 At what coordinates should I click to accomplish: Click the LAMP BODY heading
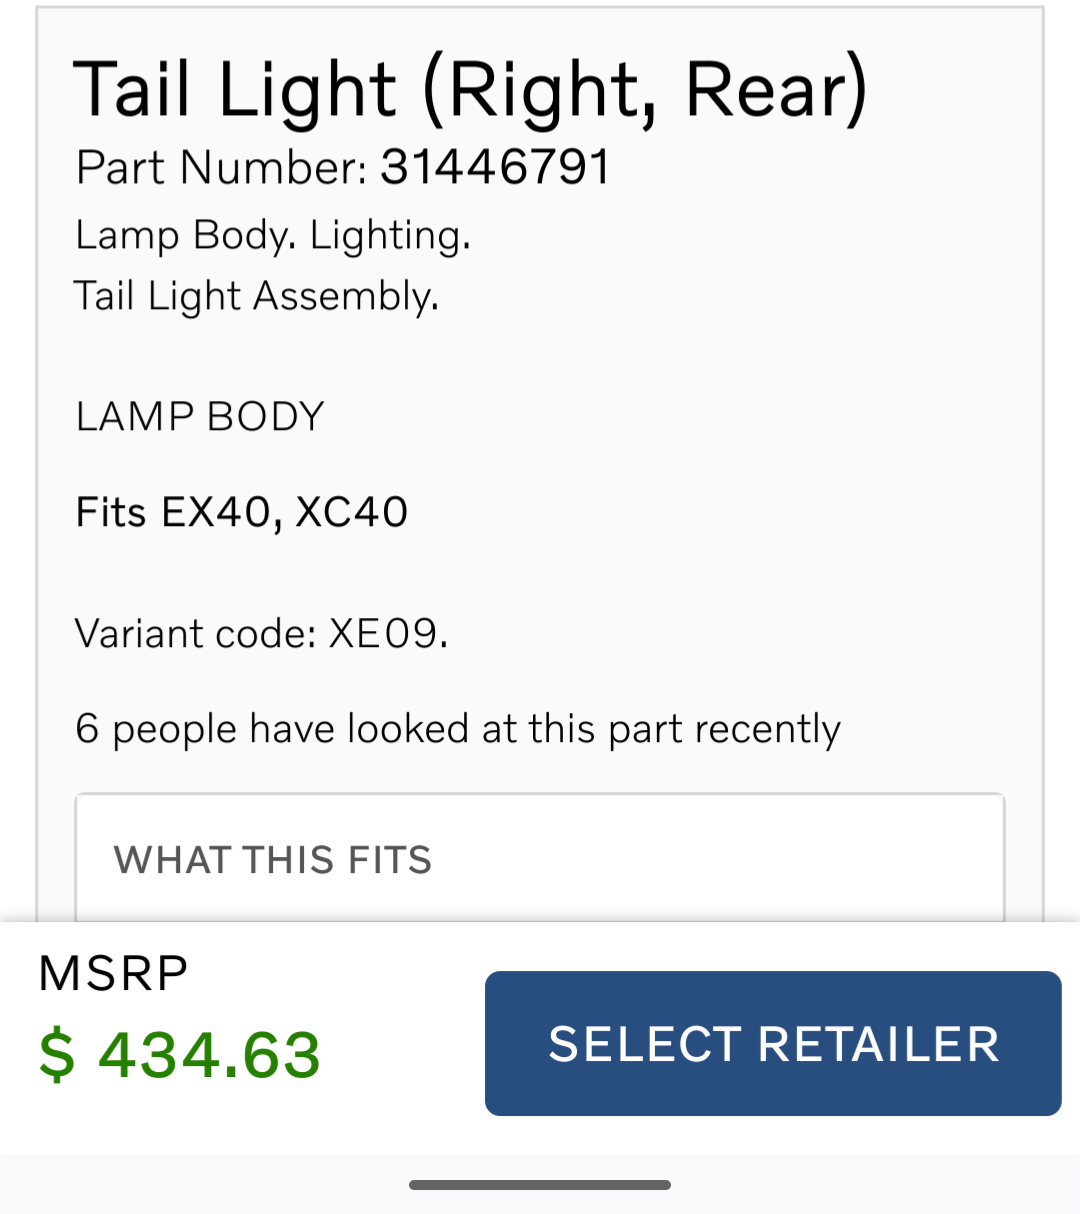click(x=200, y=416)
